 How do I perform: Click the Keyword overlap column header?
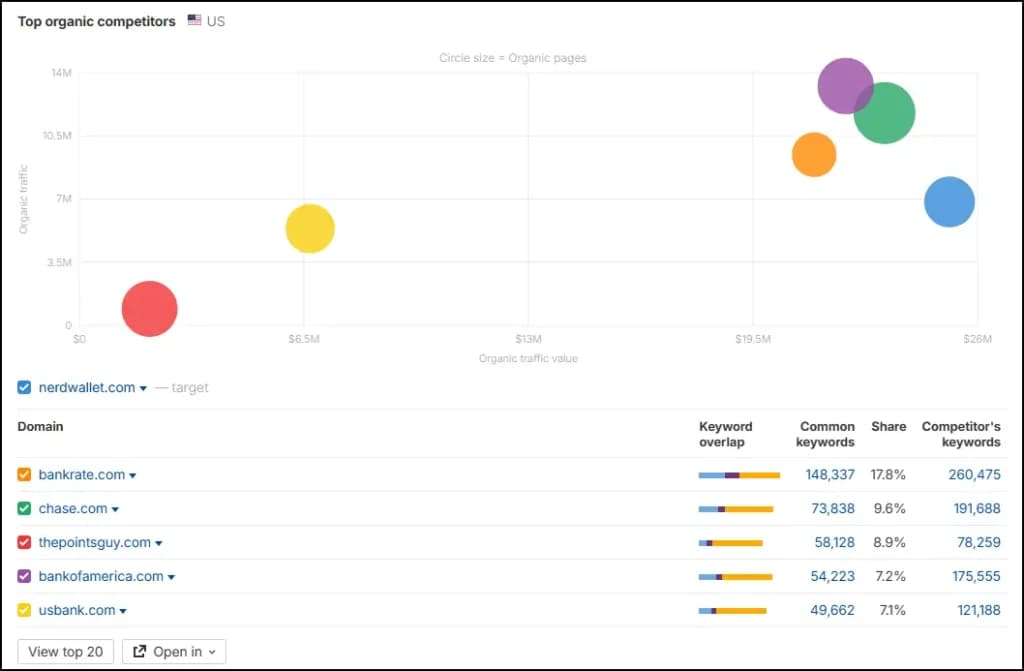point(726,434)
